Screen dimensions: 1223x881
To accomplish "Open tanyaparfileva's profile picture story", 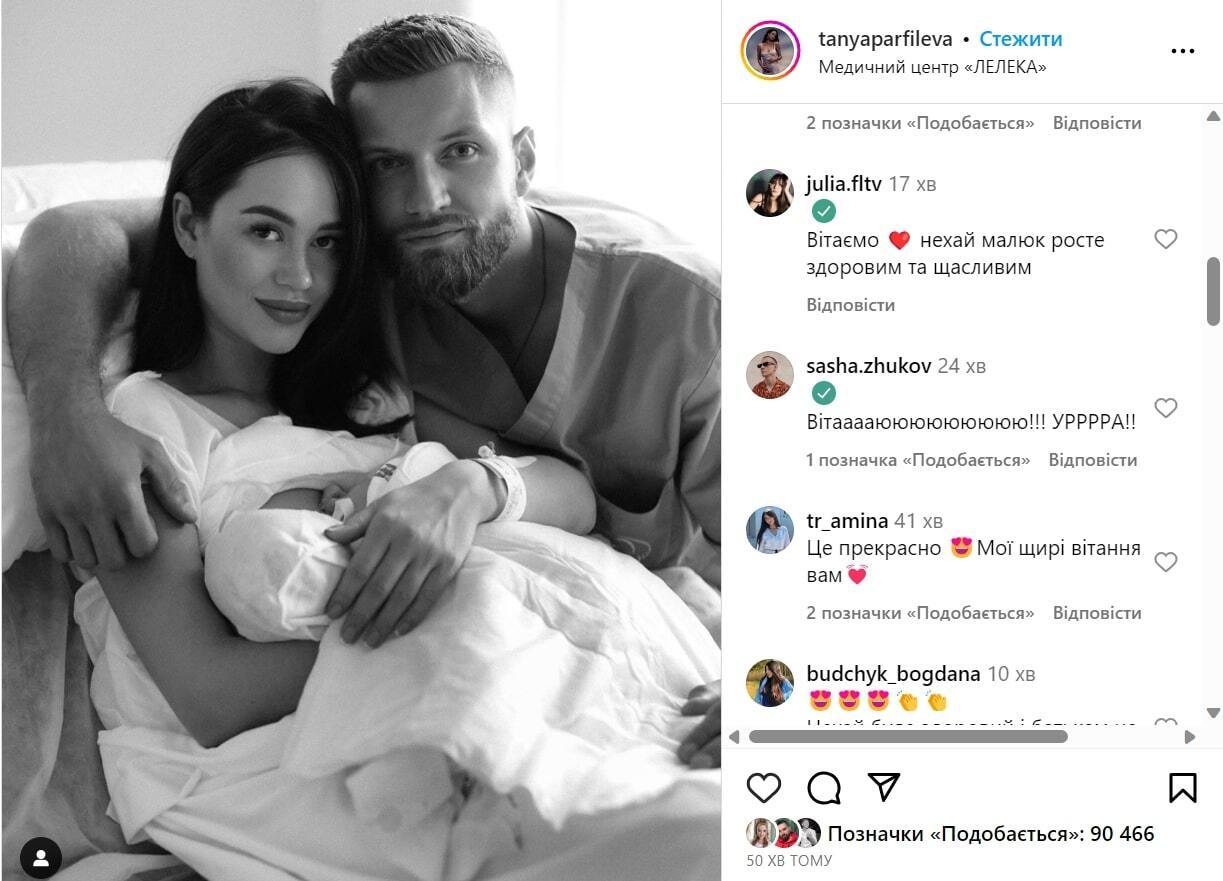I will [x=770, y=51].
